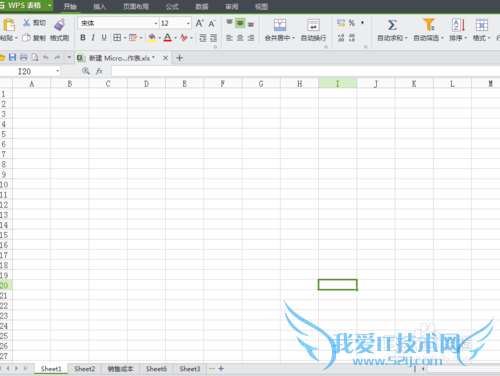Save the workbook with floppy icon
500x376 pixels.
[12, 57]
